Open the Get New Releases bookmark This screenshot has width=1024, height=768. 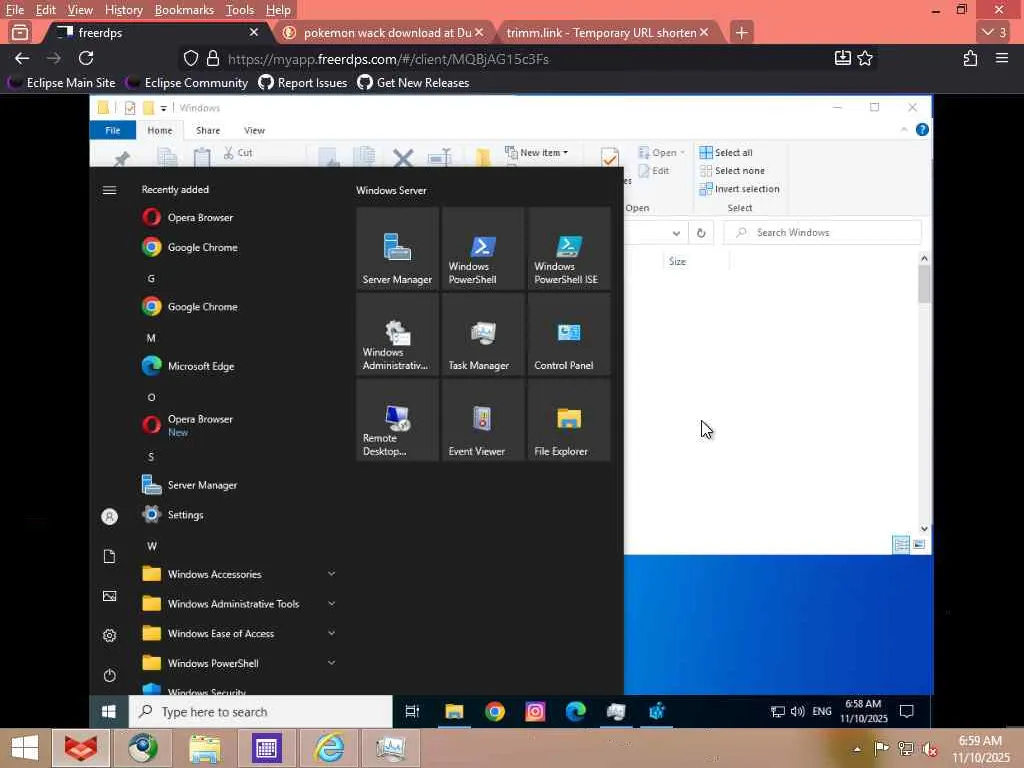click(413, 83)
